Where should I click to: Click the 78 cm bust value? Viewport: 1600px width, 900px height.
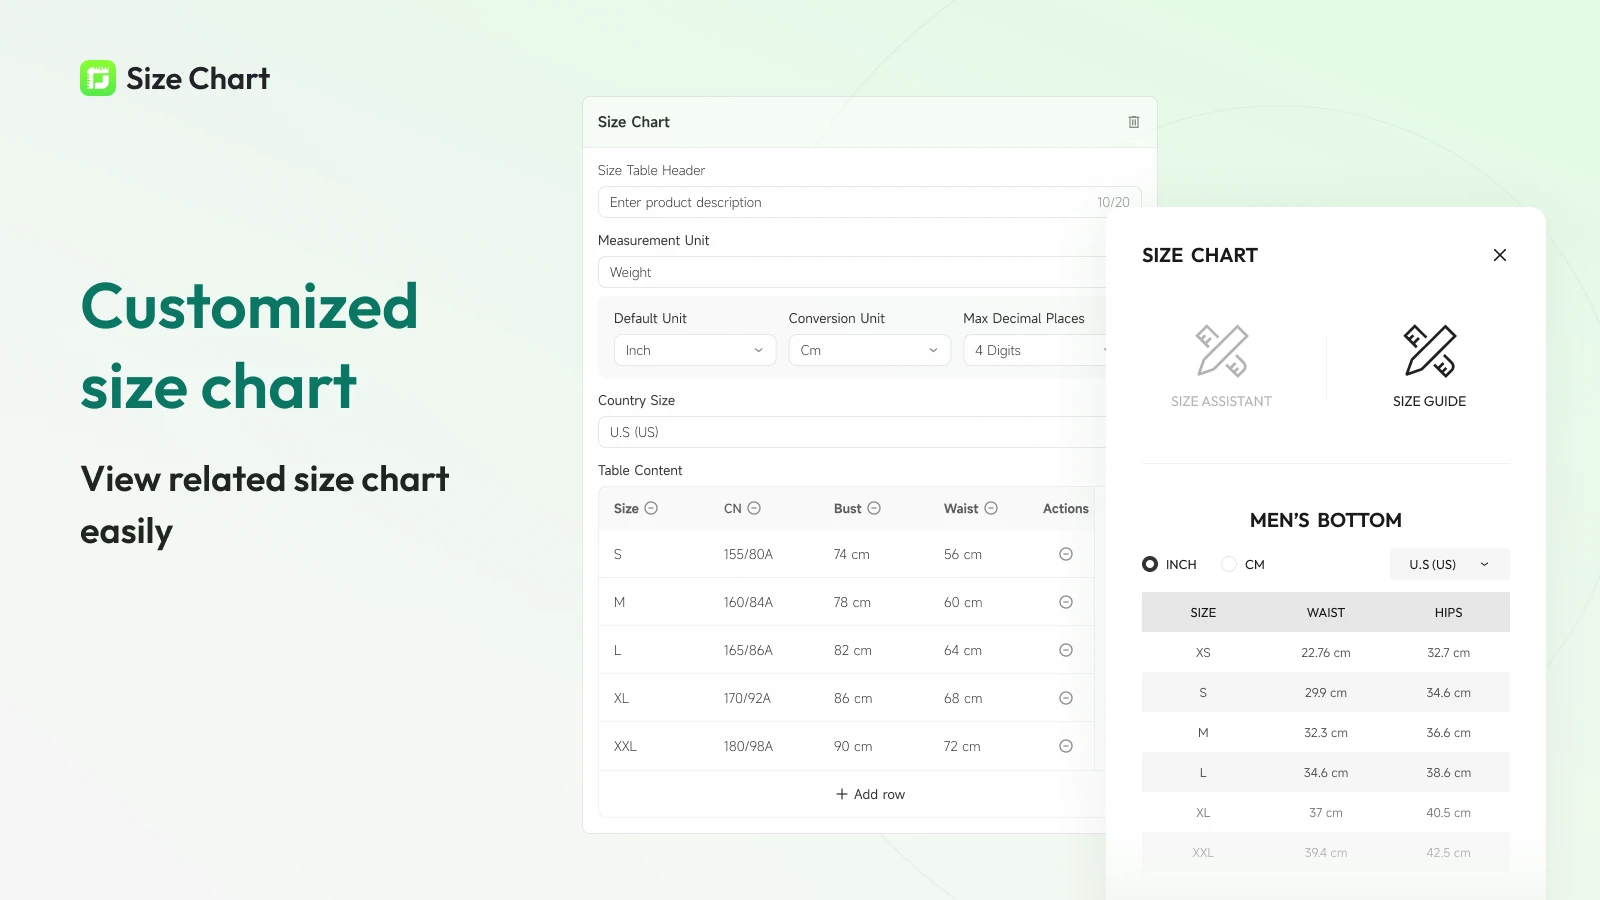[x=852, y=602]
